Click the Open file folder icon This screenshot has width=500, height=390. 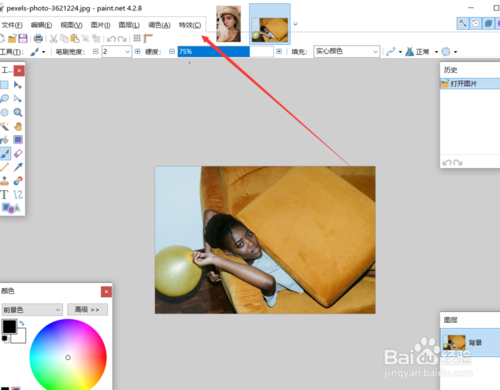(x=12, y=39)
